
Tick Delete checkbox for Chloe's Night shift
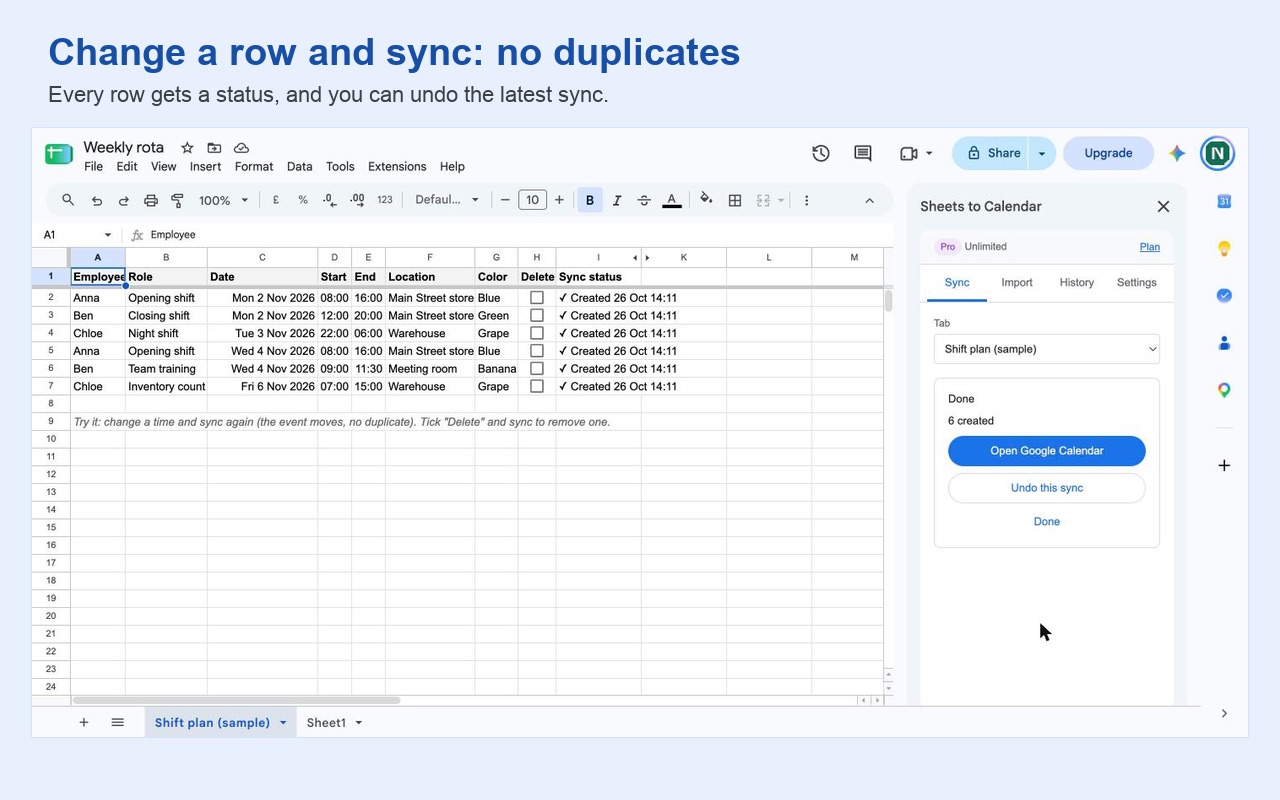tap(537, 333)
